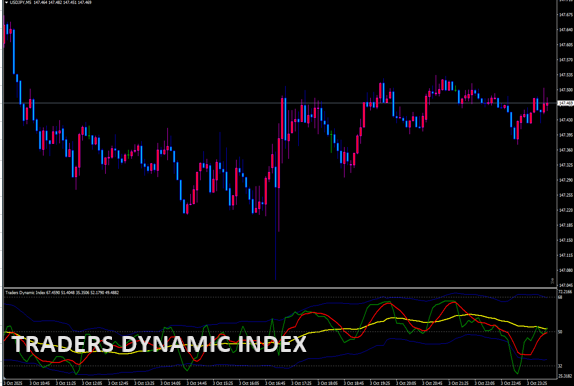Click the 3 Oct 20:05 time axis label
574x386 pixels.
[406, 383]
